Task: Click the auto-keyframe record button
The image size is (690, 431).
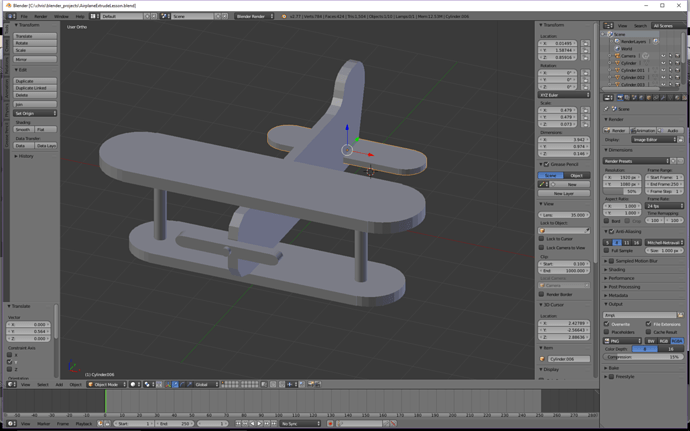Action: 330,424
